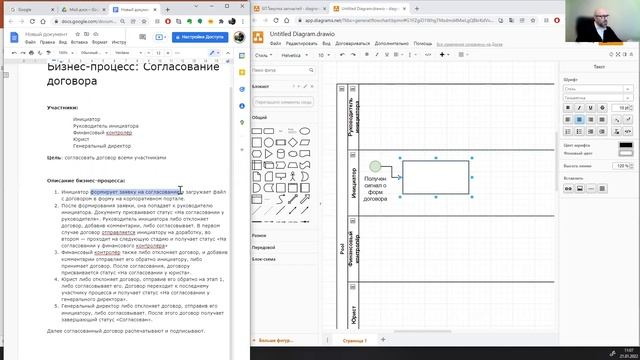Image resolution: width=640 pixels, height=360 pixels.
Task: Click the search magnifier in shape search box
Action: pos(311,70)
